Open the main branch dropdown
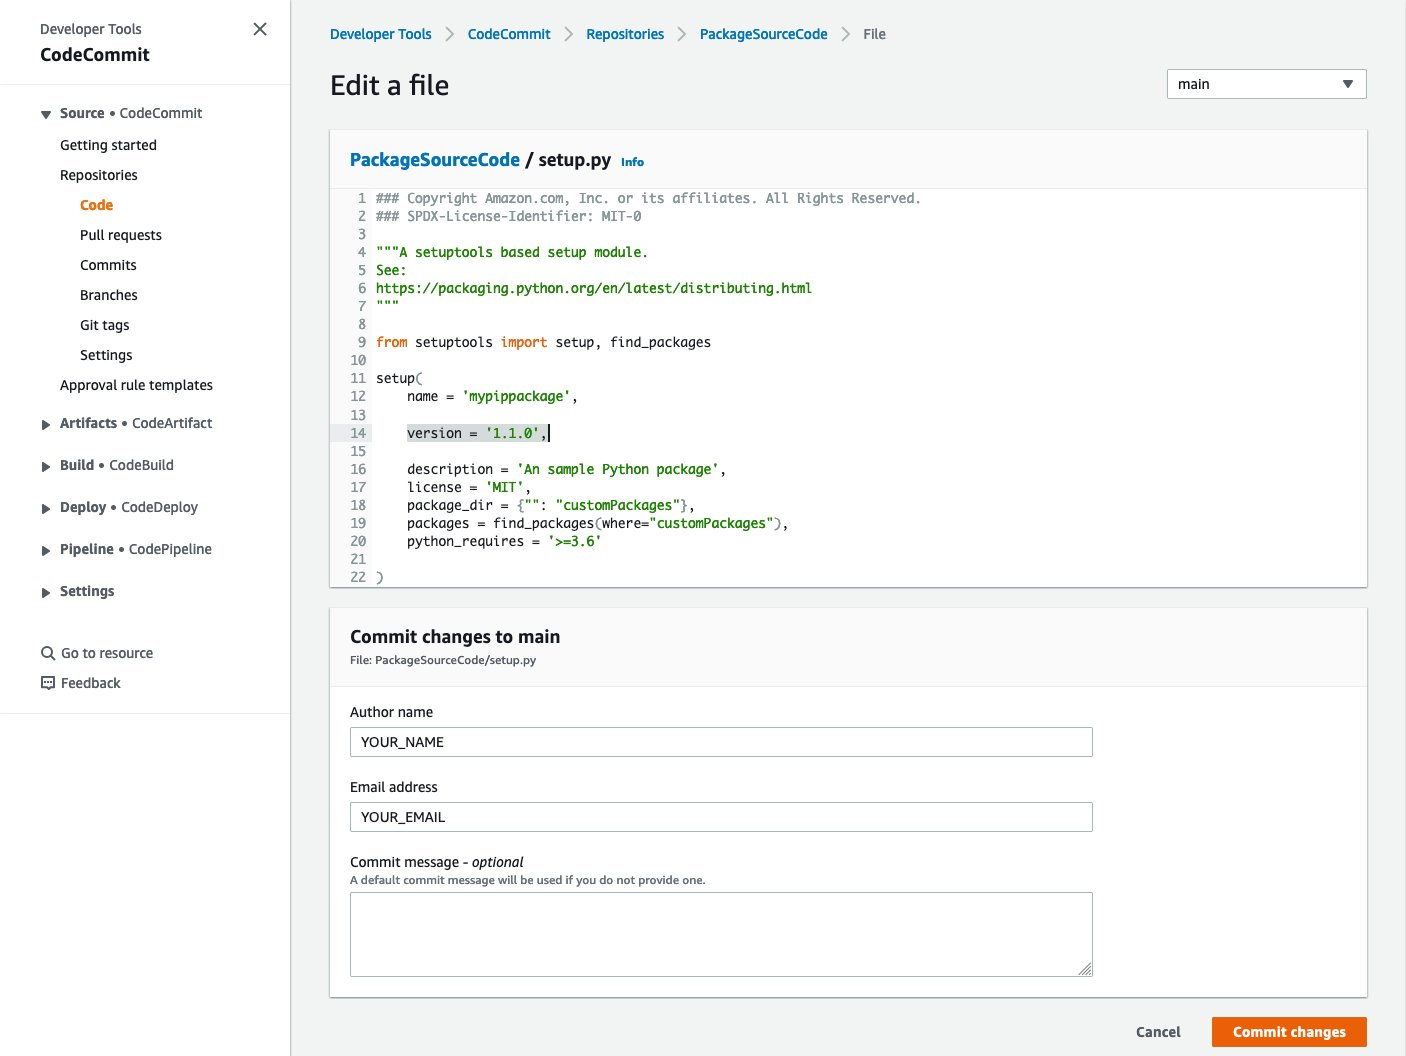 coord(1265,84)
